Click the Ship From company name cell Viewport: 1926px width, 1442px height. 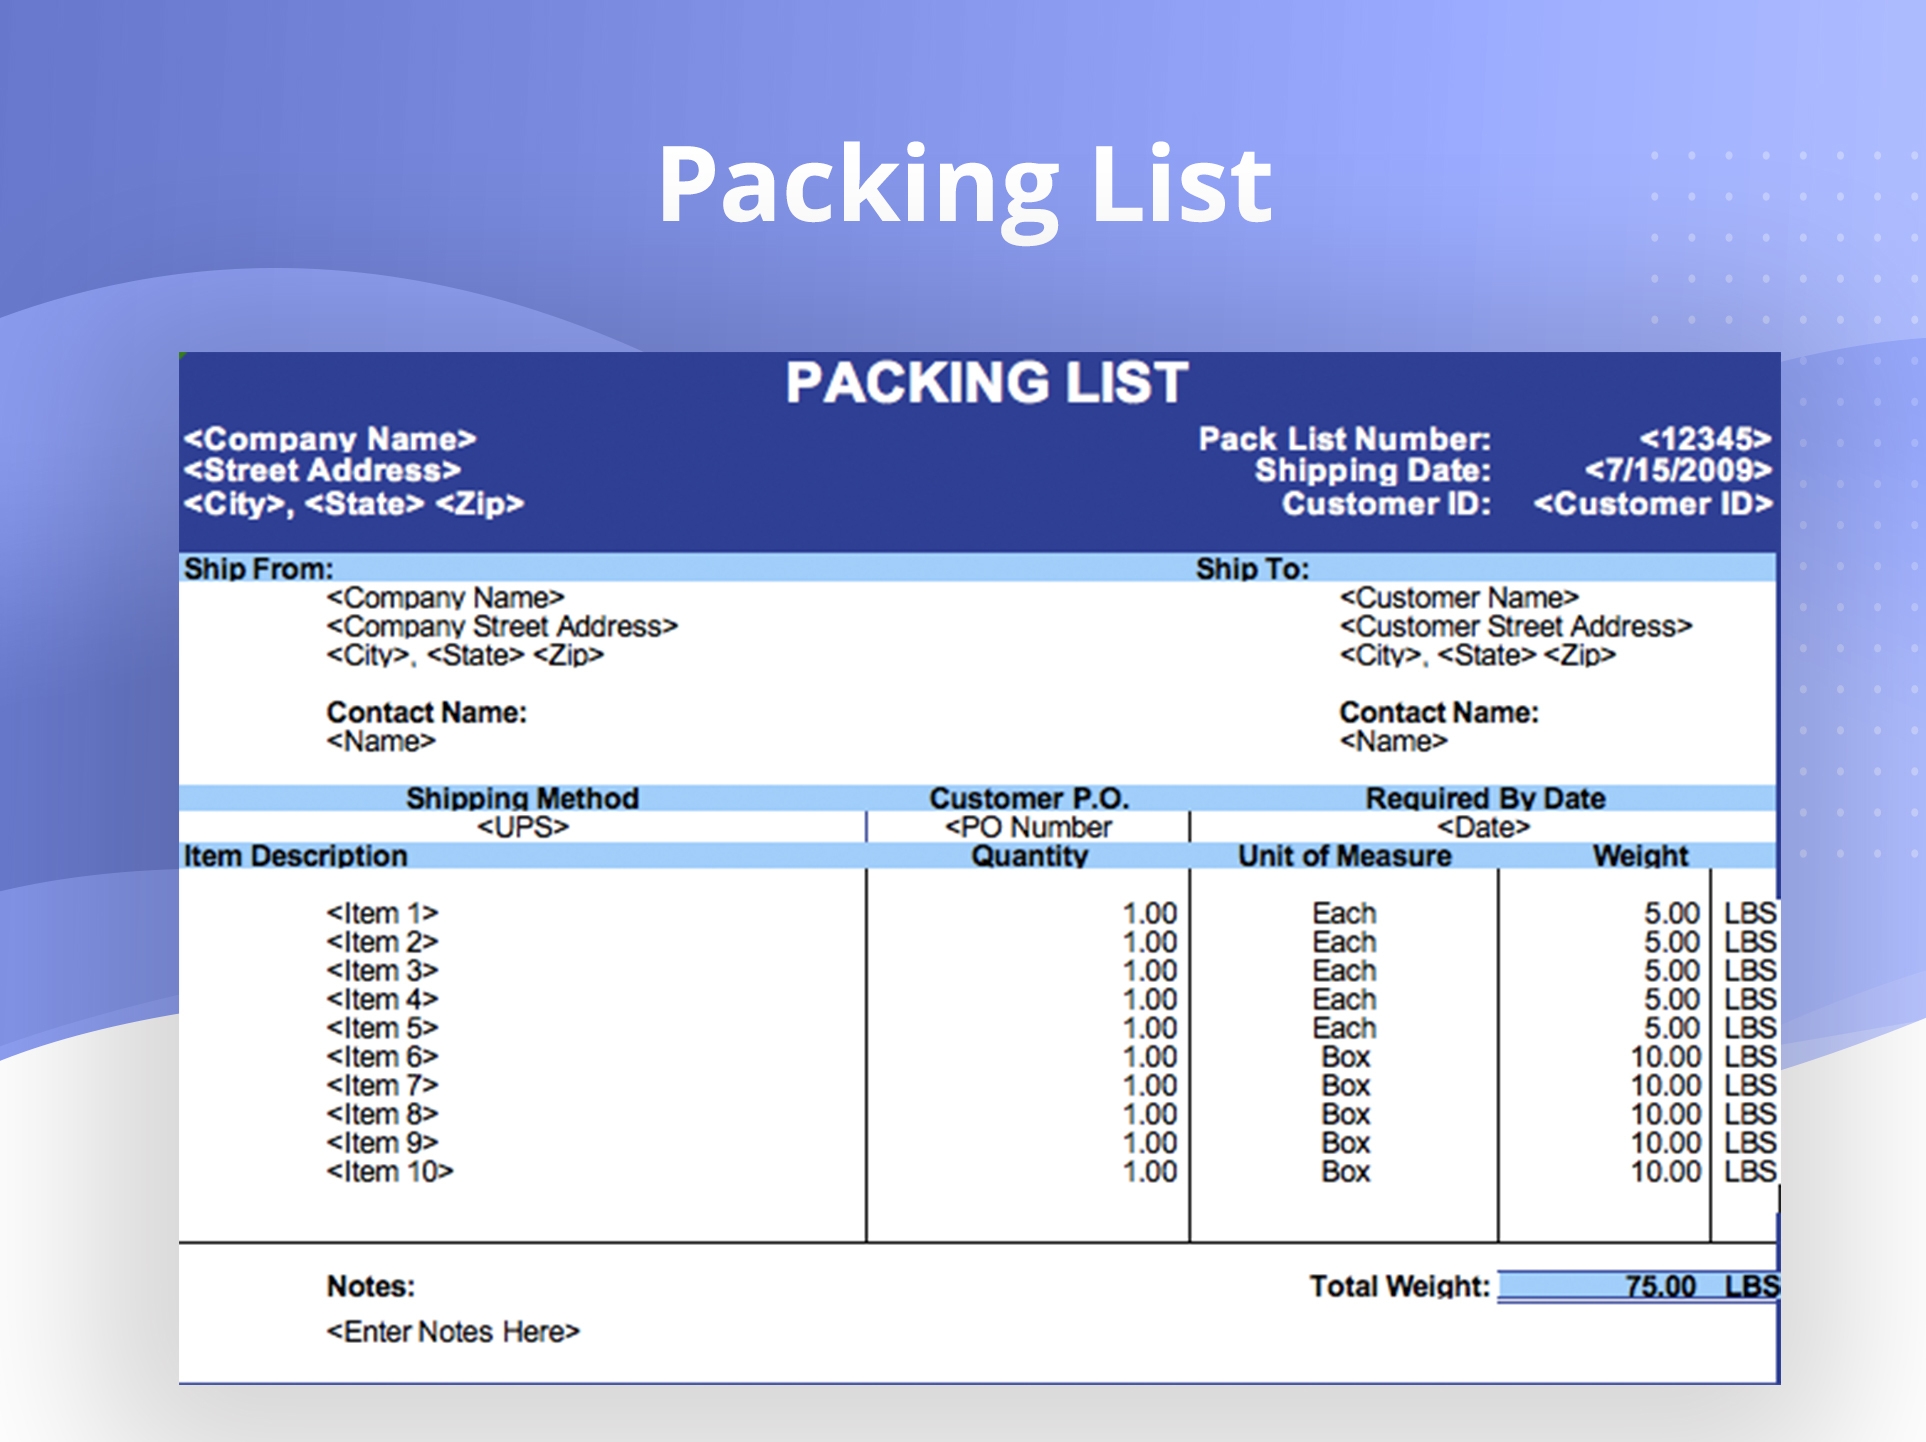coord(443,597)
